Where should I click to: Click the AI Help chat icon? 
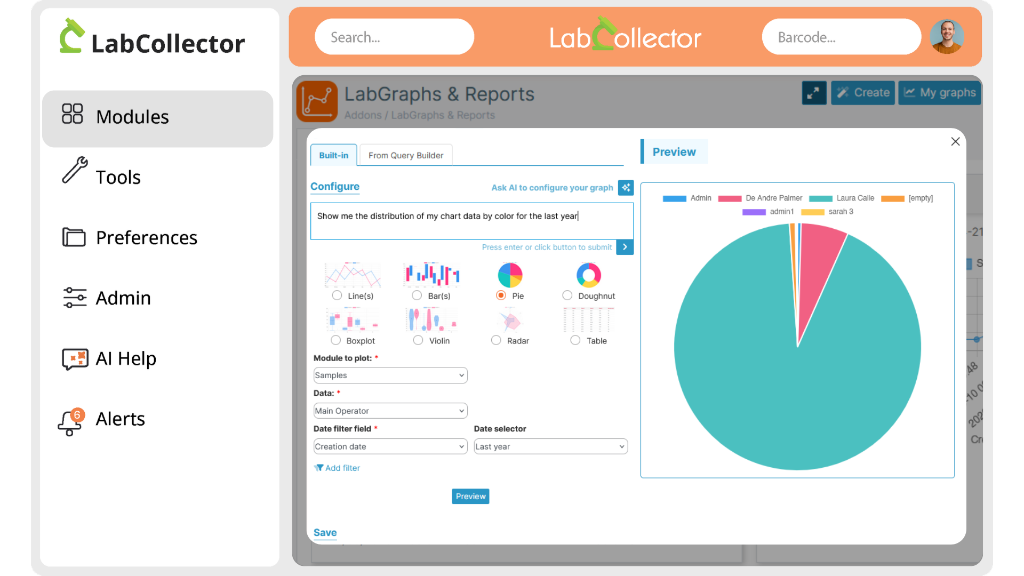tap(75, 359)
